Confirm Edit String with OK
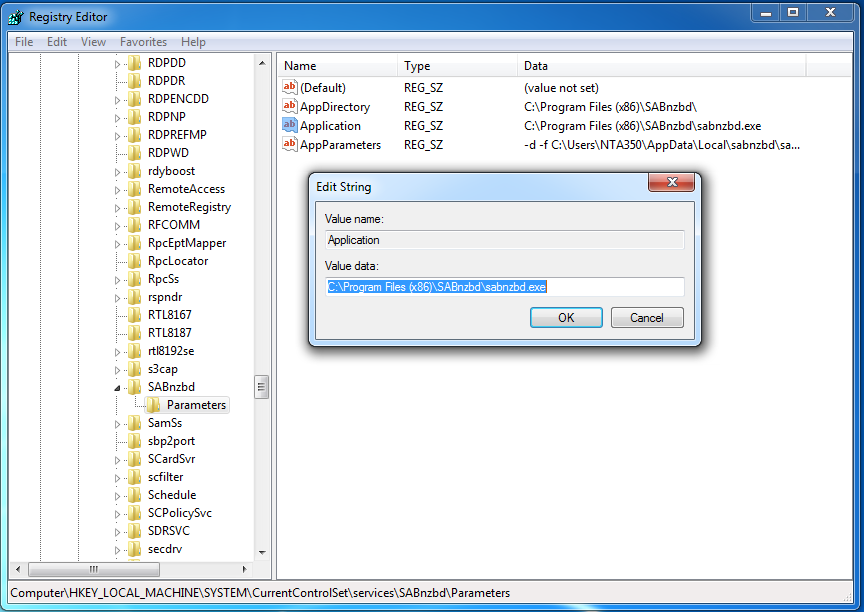Image resolution: width=864 pixels, height=612 pixels. point(566,317)
